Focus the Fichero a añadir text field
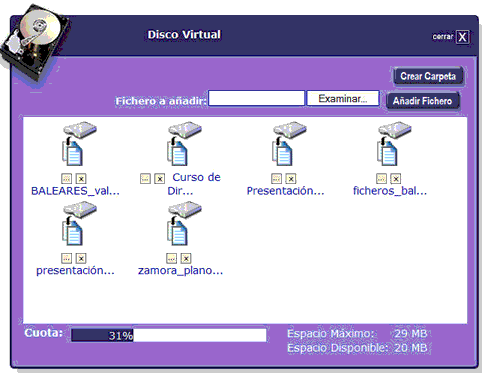Screen dimensions: 491x380 [256, 99]
